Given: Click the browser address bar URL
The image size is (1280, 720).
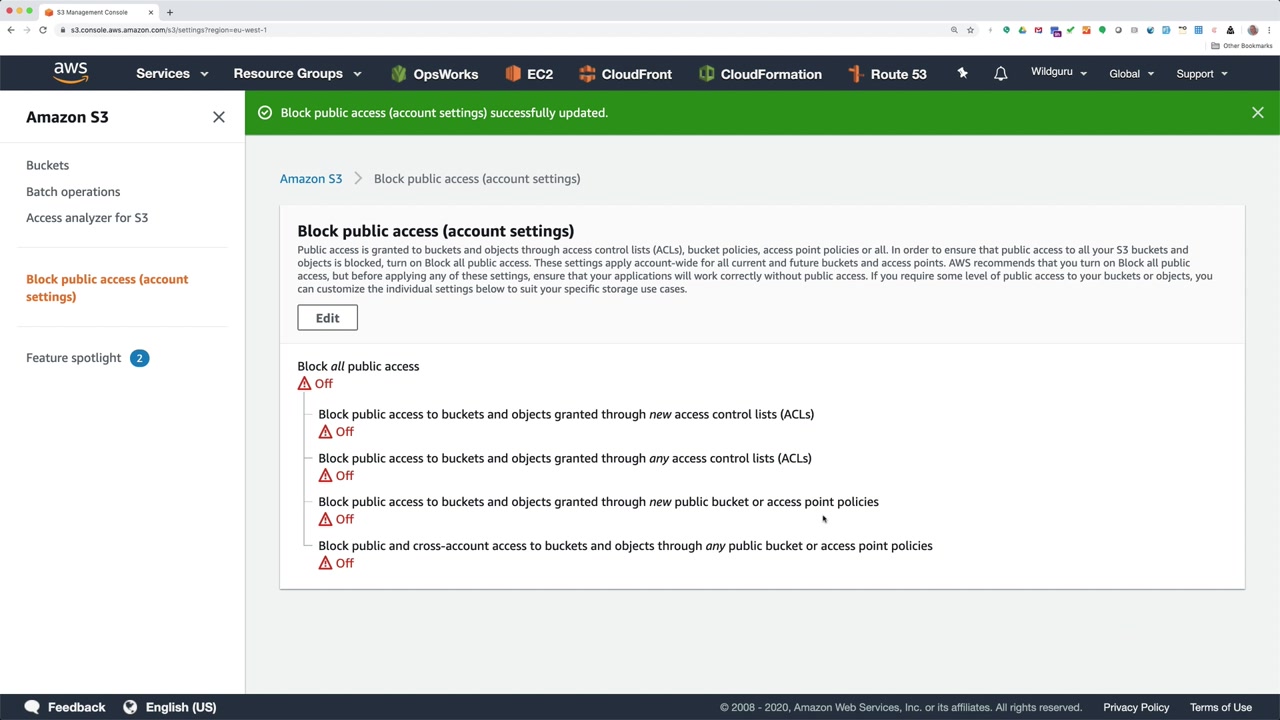Looking at the screenshot, I should [168, 30].
